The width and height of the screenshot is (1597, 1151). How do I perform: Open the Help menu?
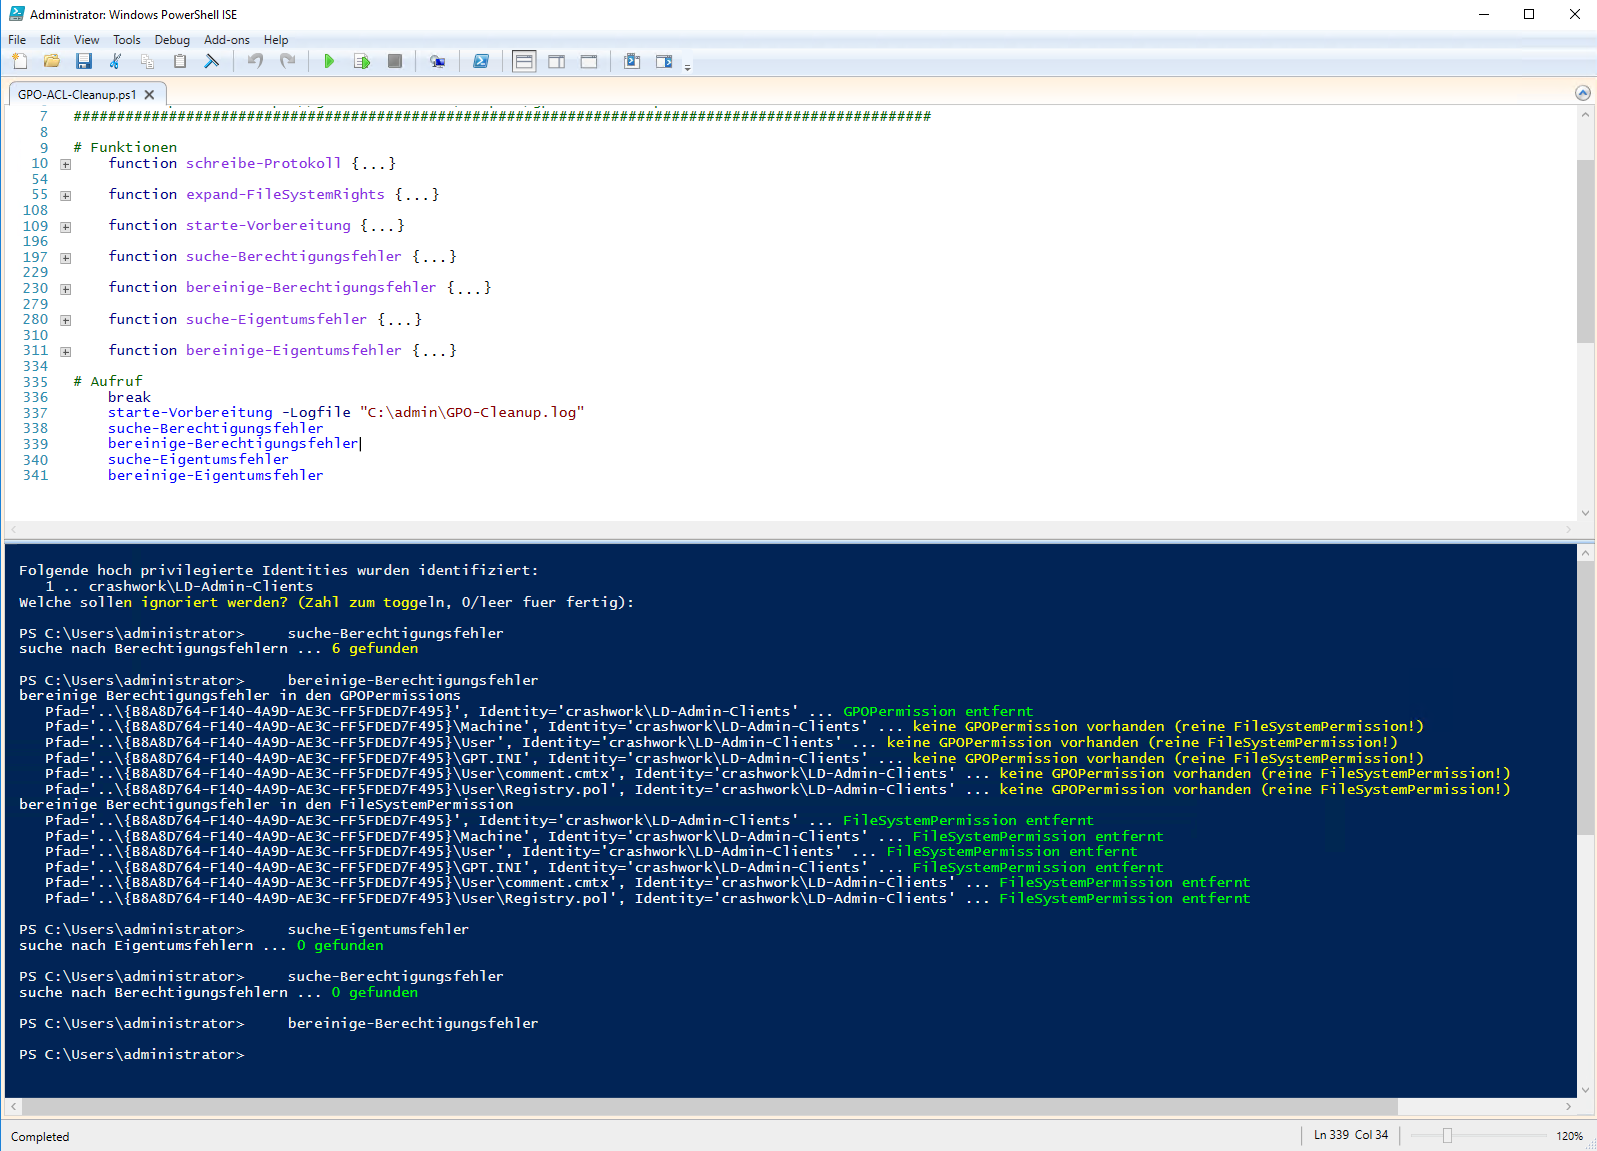pos(276,40)
